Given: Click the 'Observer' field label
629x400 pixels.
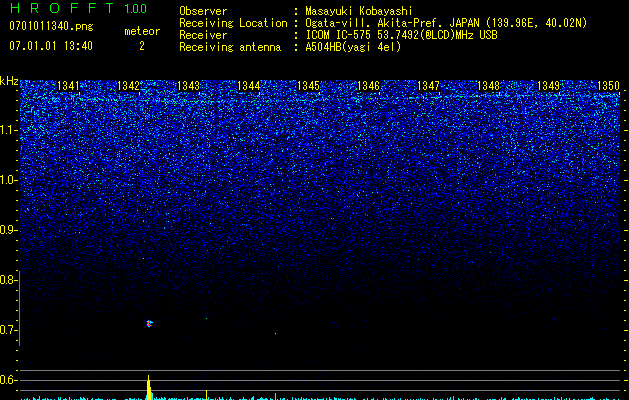Looking at the screenshot, I should click(203, 11).
